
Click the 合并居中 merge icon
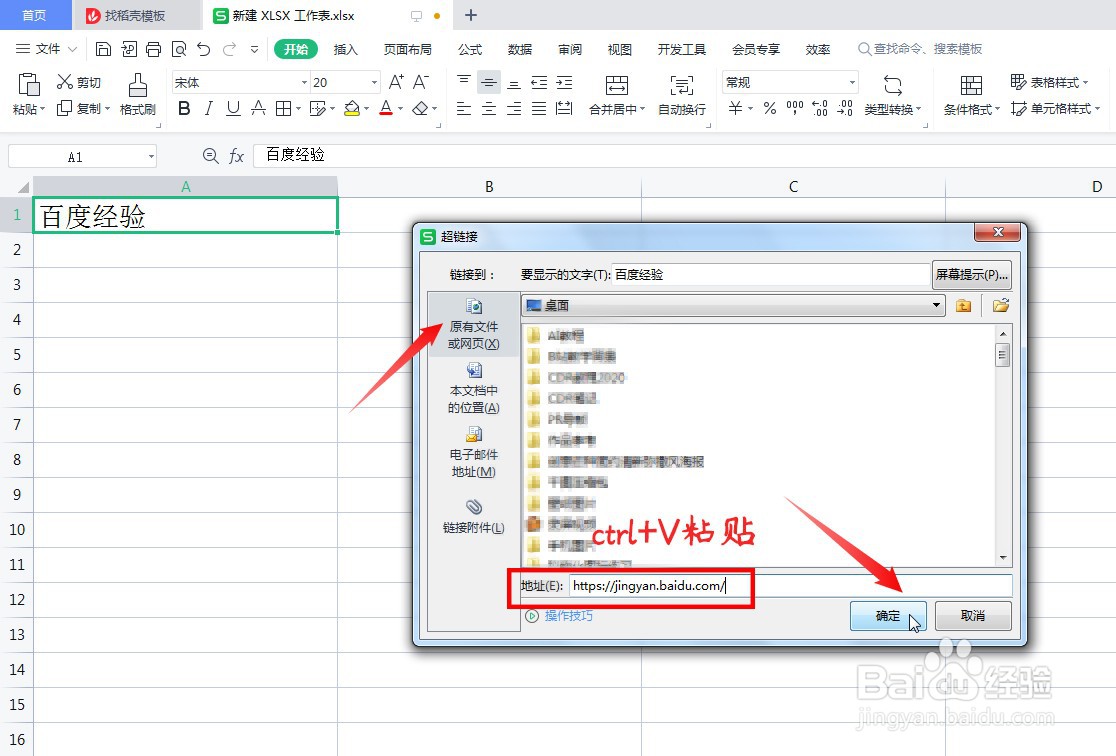coord(616,85)
